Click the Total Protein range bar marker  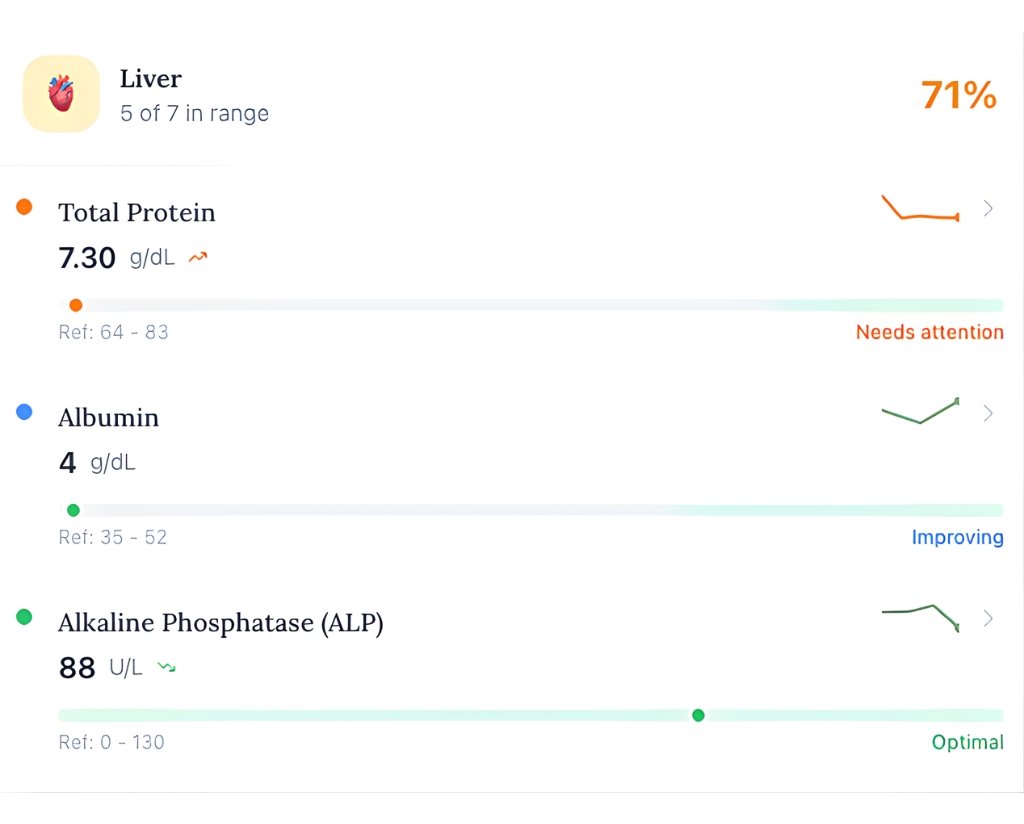point(76,305)
